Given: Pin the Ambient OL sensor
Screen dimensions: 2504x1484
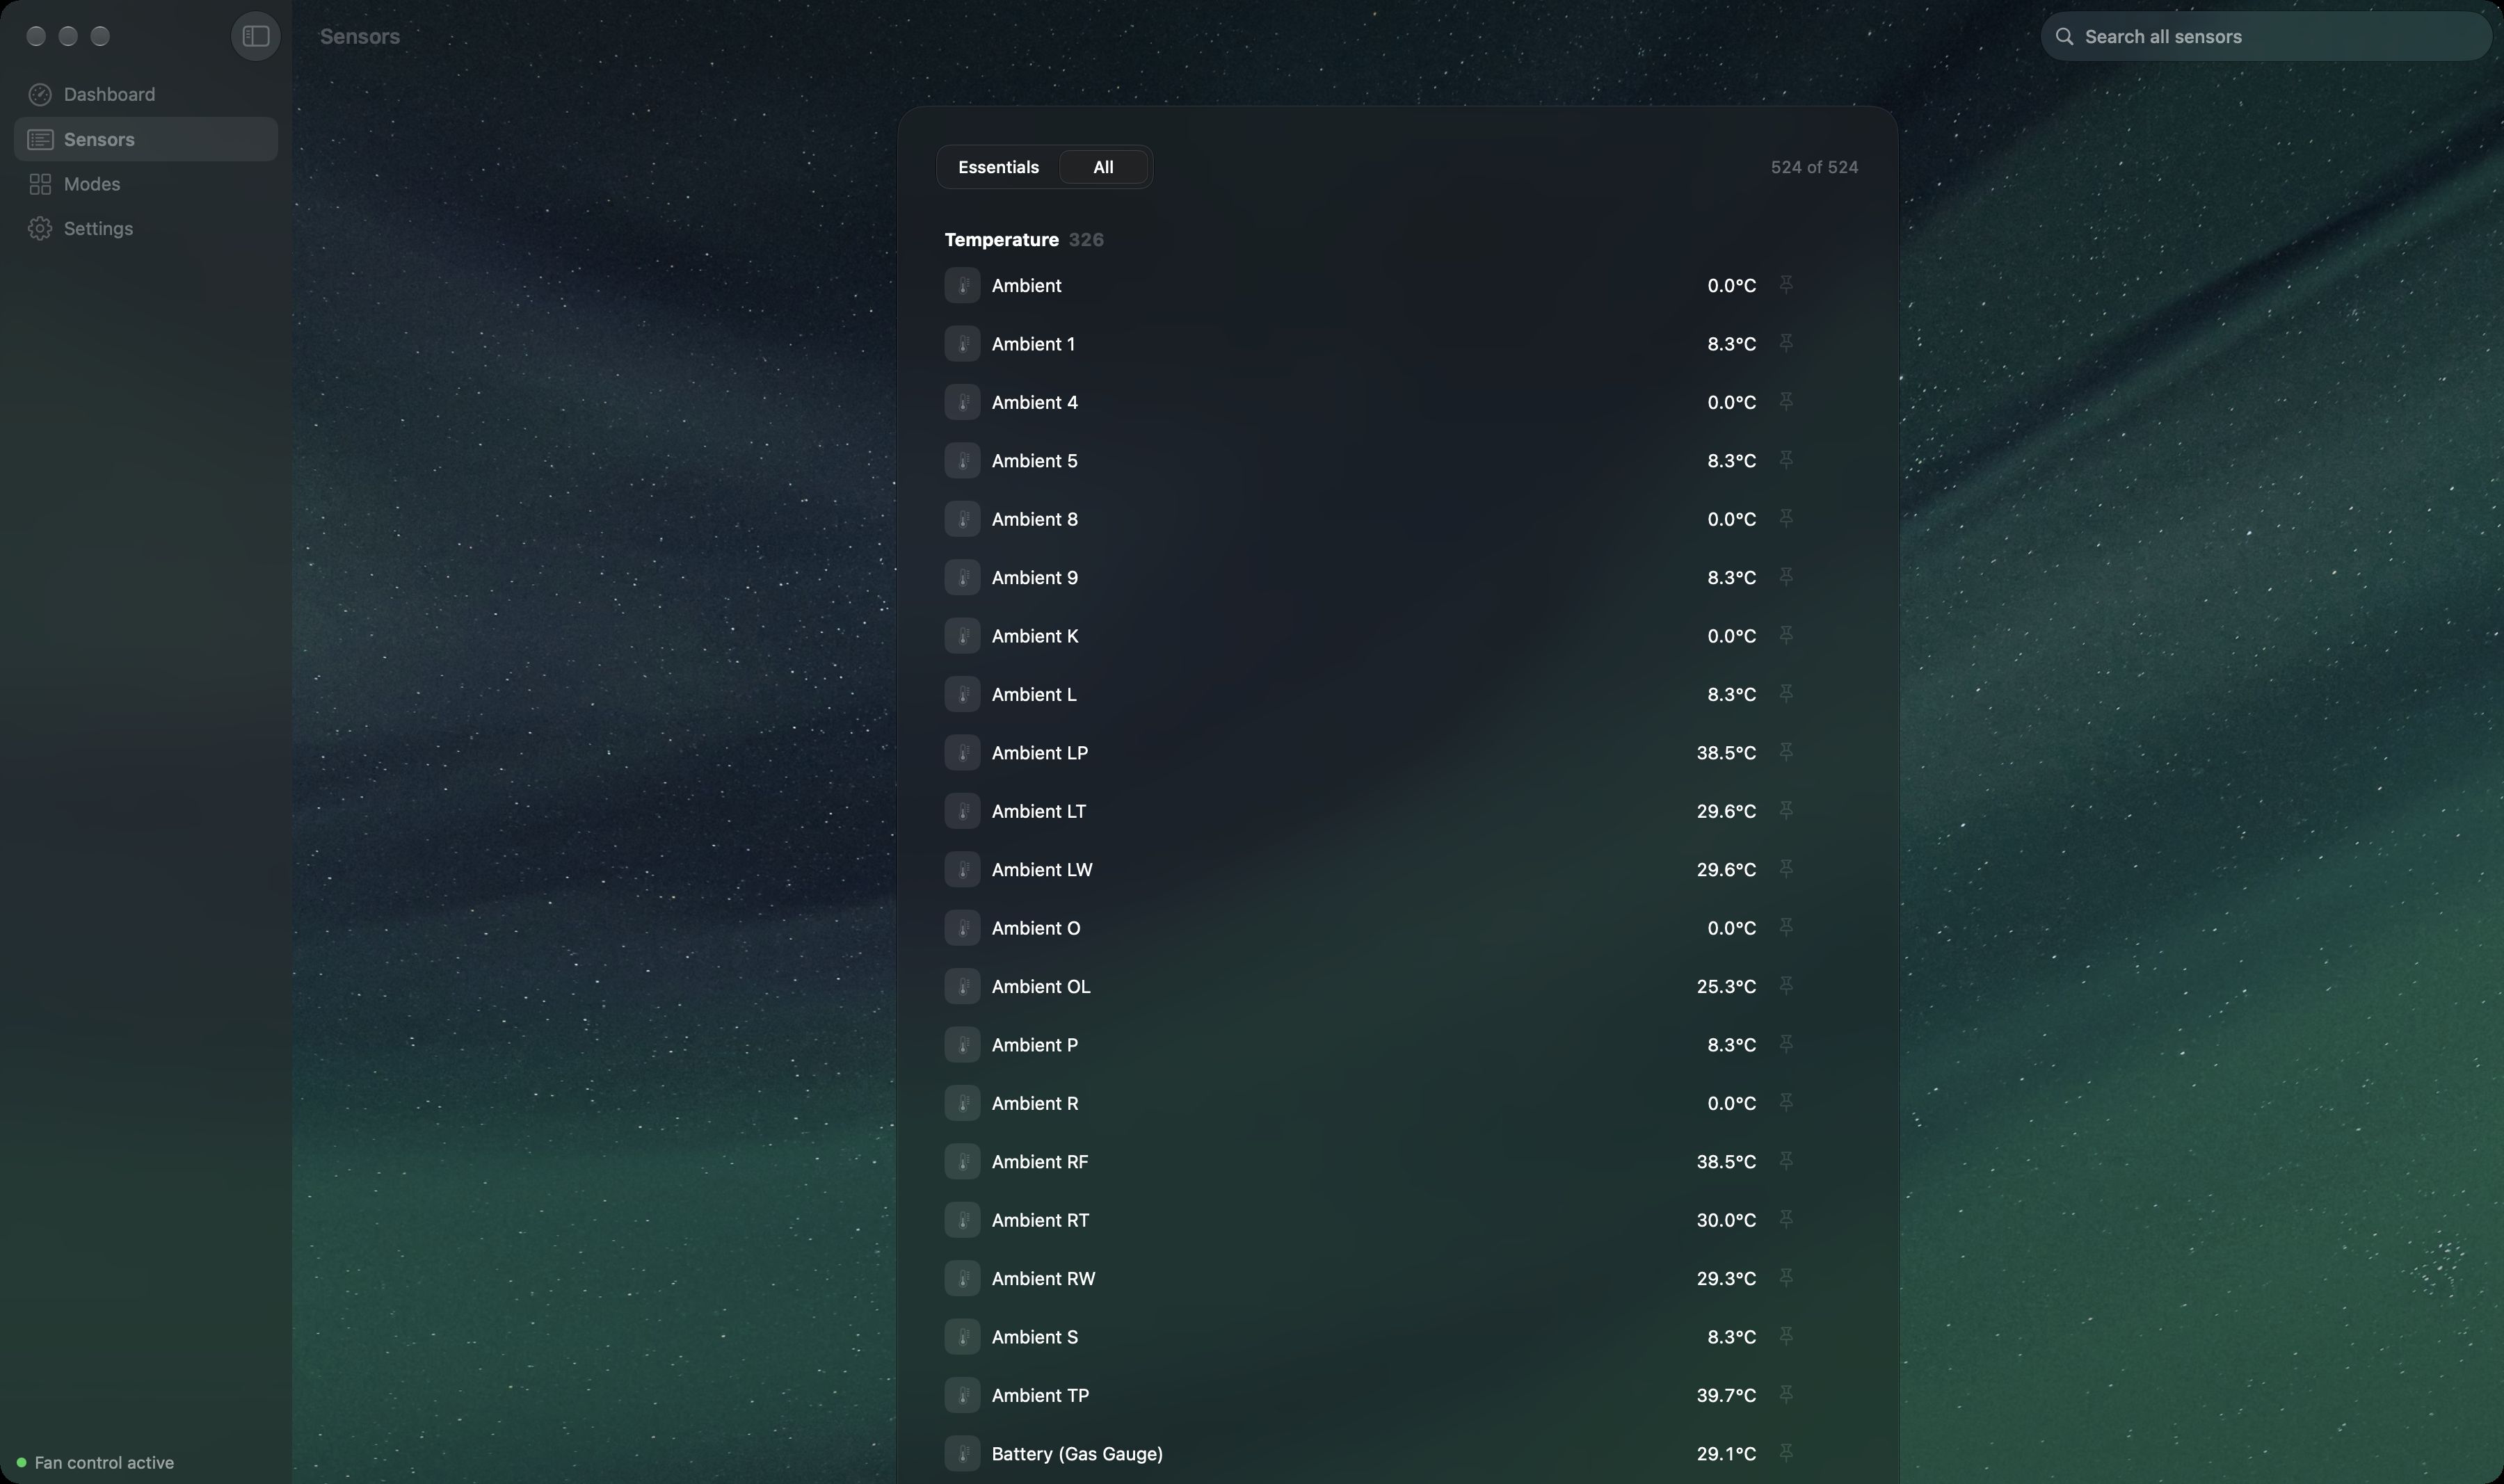Looking at the screenshot, I should (1786, 986).
